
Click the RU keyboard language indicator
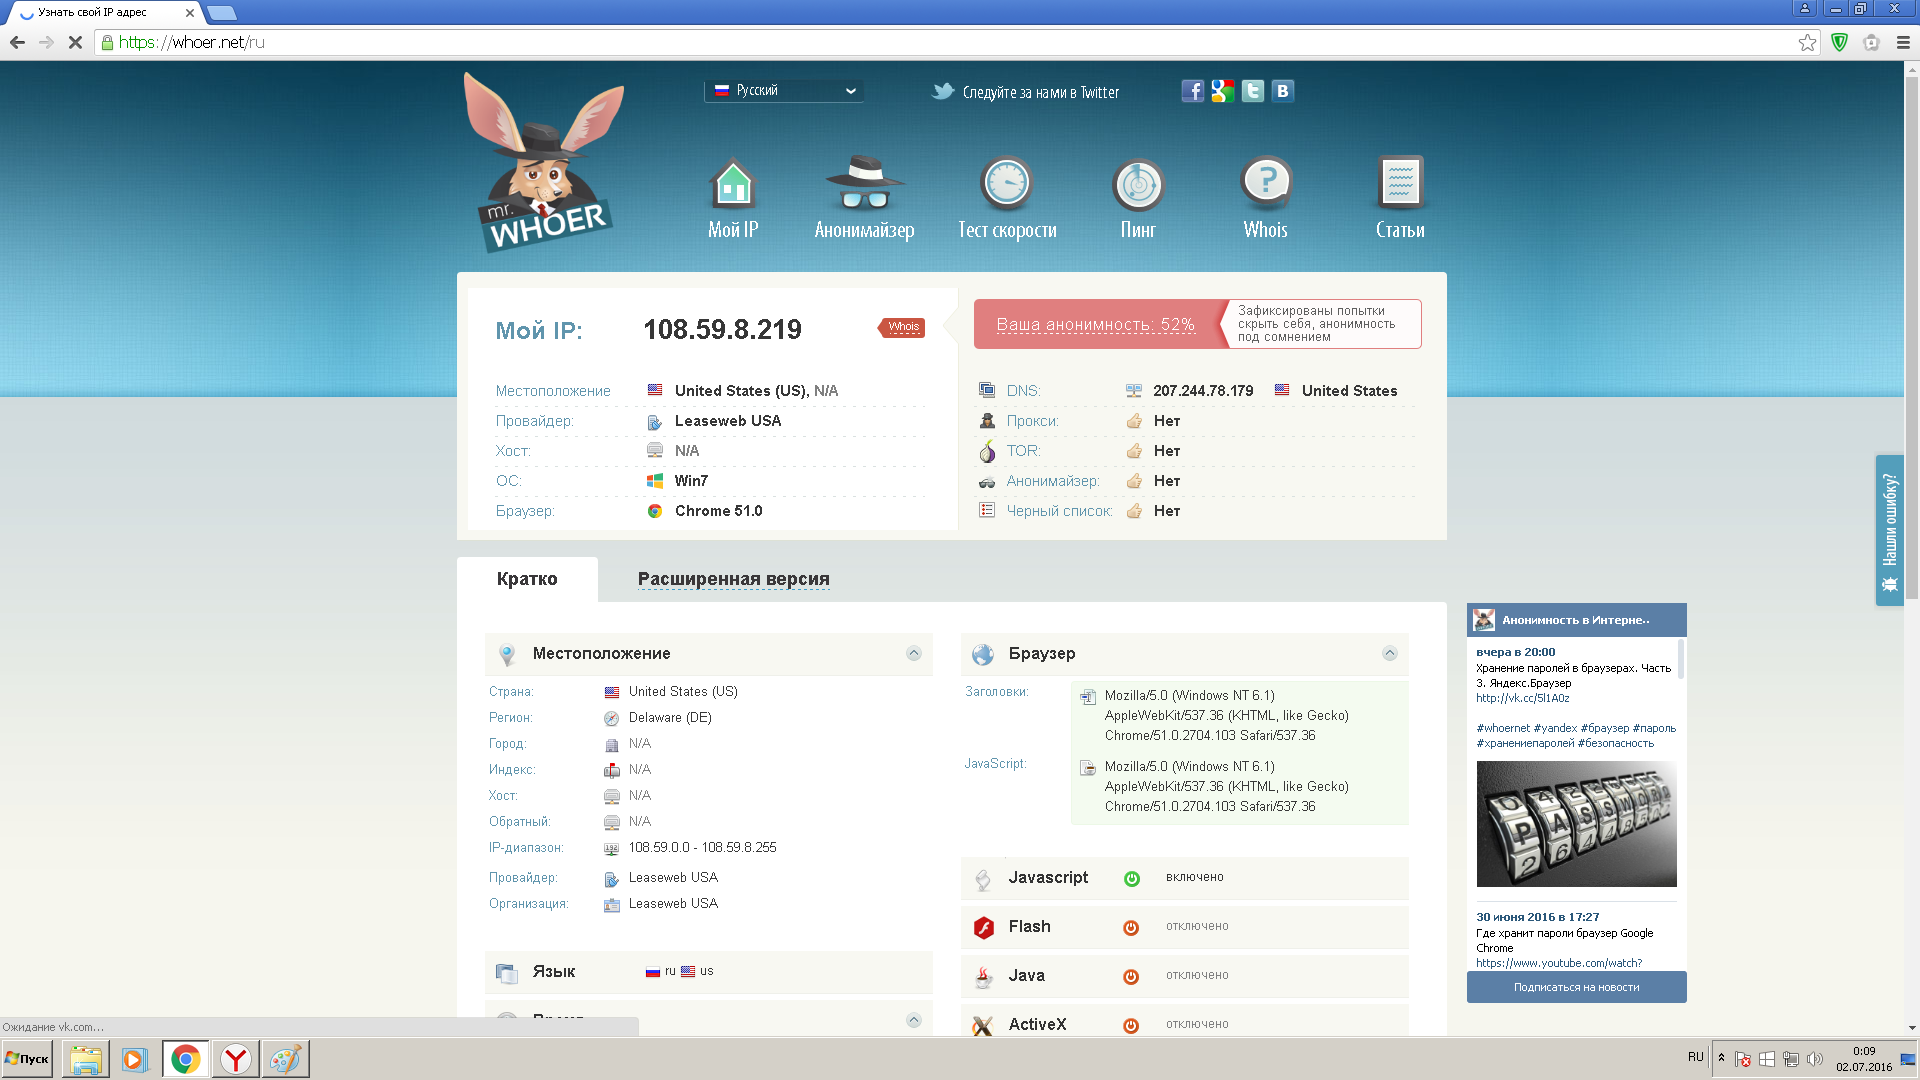[x=1695, y=1057]
